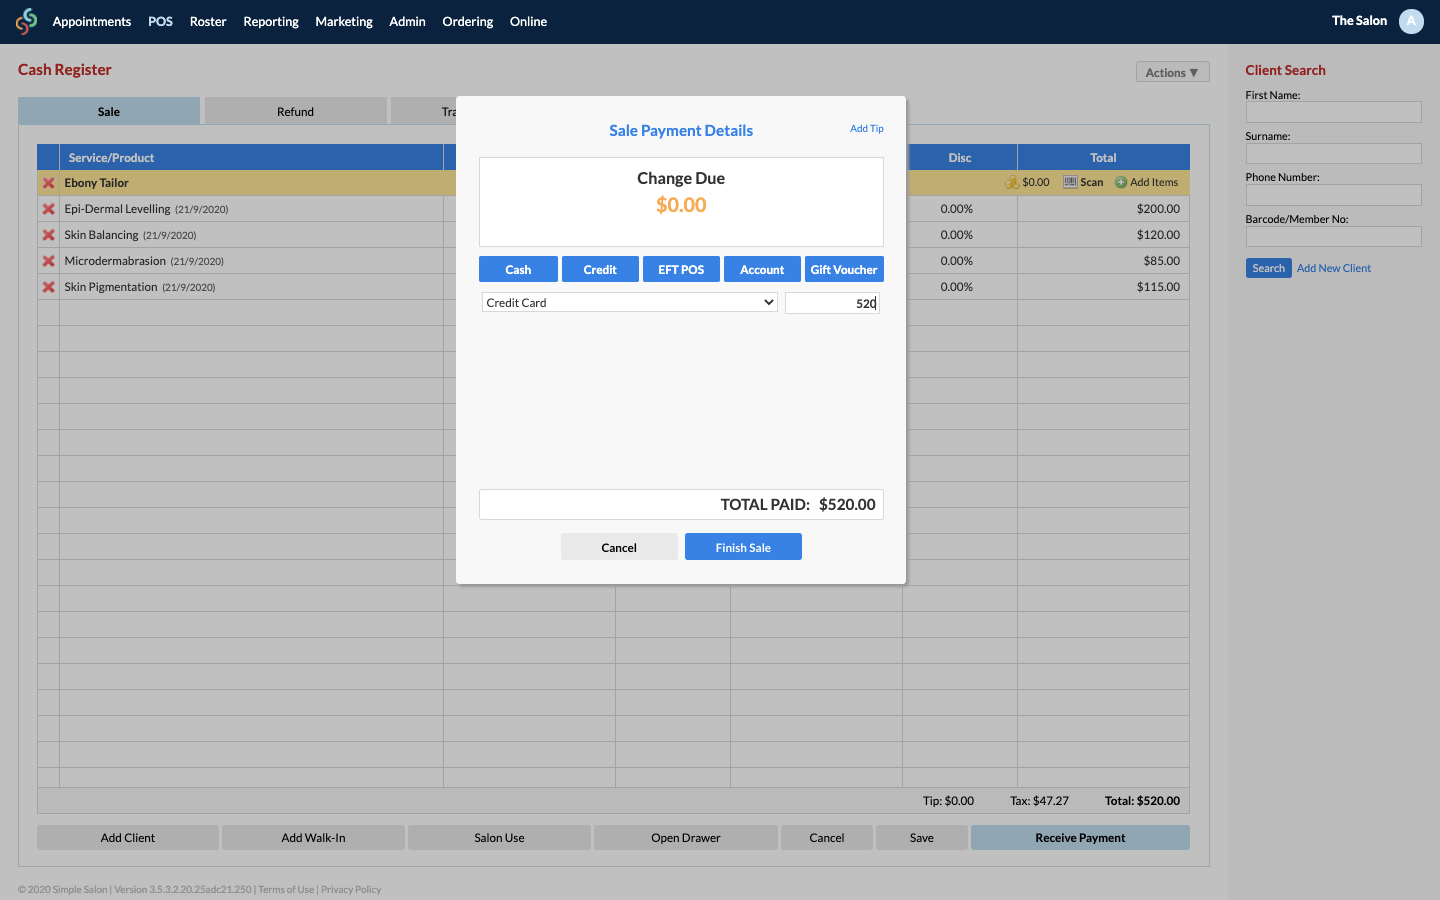Open Terms of Use link
This screenshot has width=1440, height=900.
[286, 889]
